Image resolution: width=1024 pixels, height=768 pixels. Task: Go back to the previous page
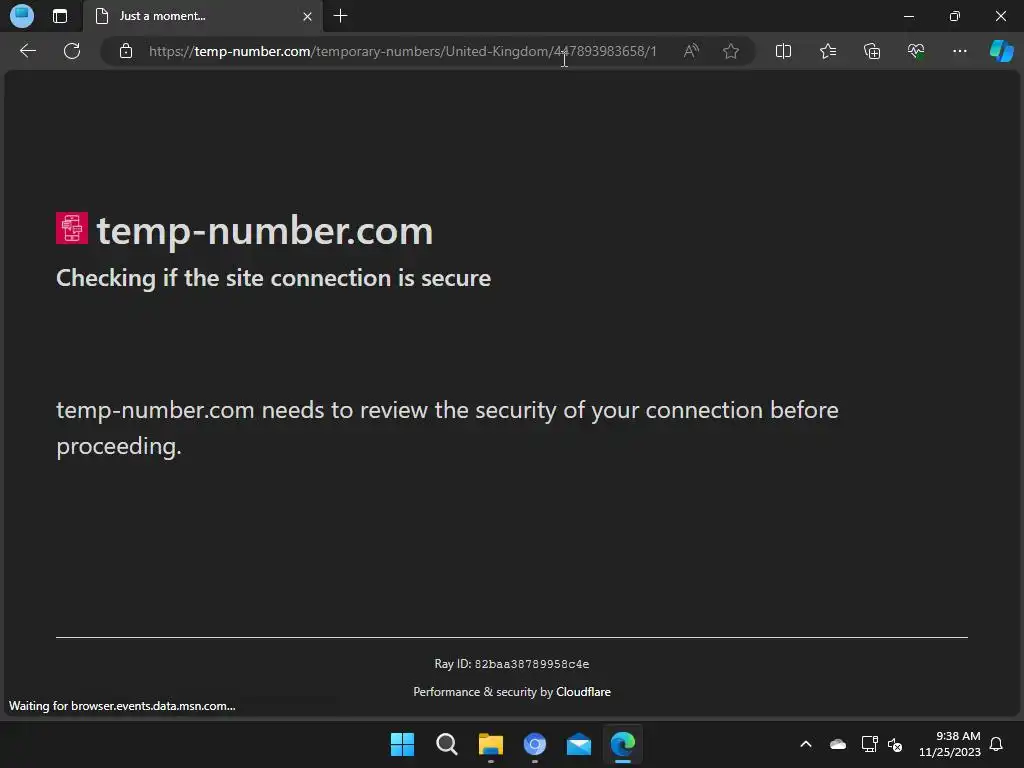28,51
